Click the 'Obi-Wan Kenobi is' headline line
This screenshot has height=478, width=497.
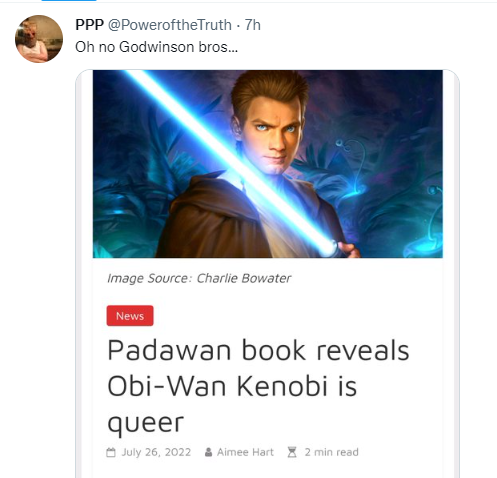tap(232, 386)
